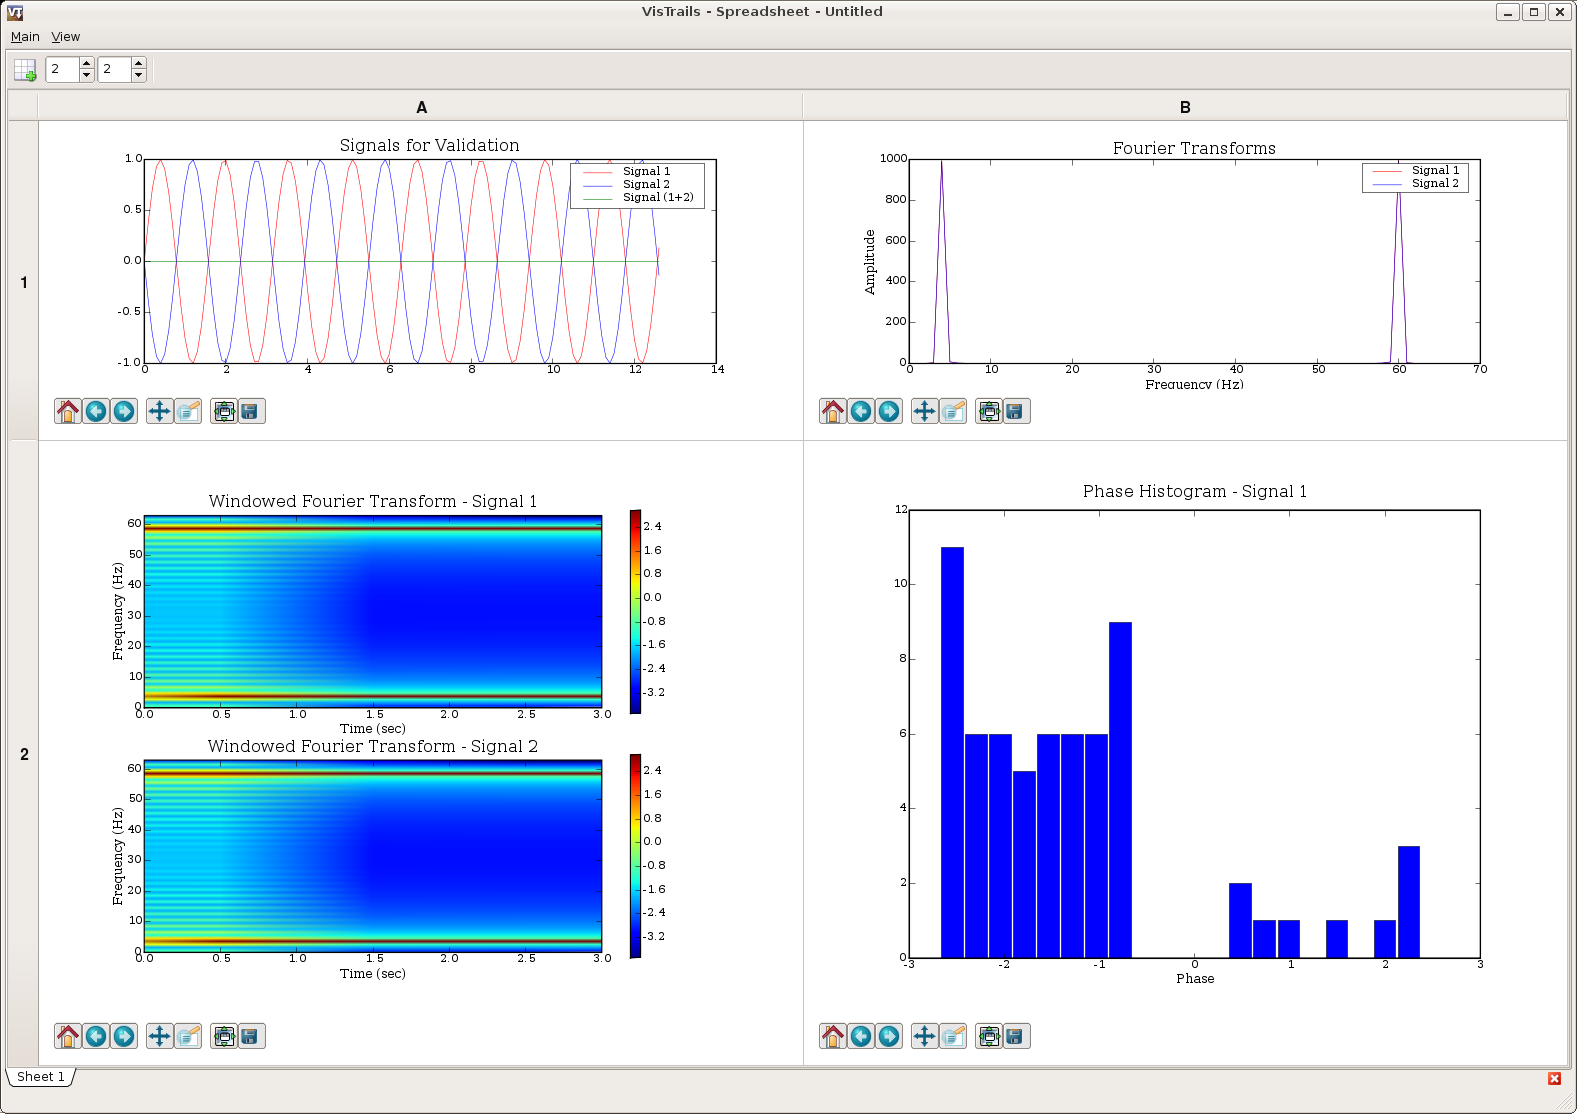Select the Sheet 1 tab
This screenshot has height=1114, width=1577.
point(40,1077)
